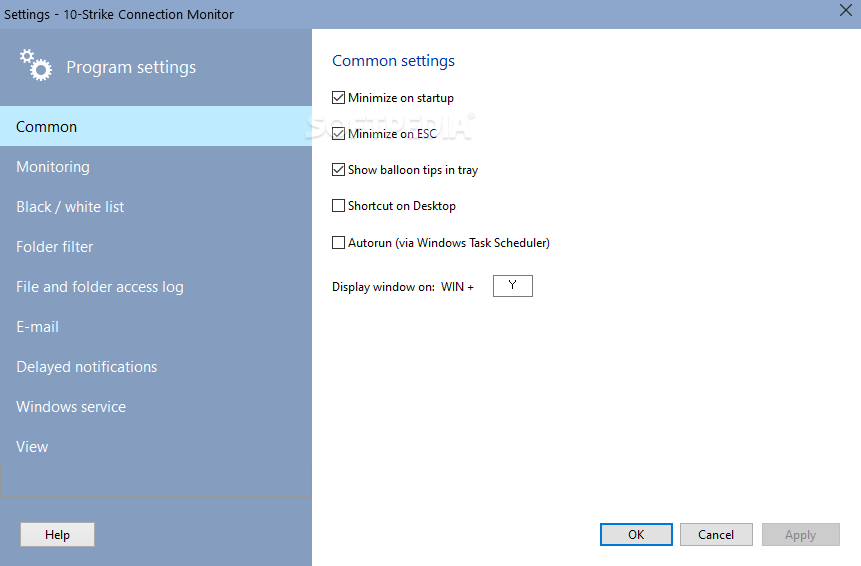Open Folder filter settings
The width and height of the screenshot is (861, 566).
coord(156,246)
